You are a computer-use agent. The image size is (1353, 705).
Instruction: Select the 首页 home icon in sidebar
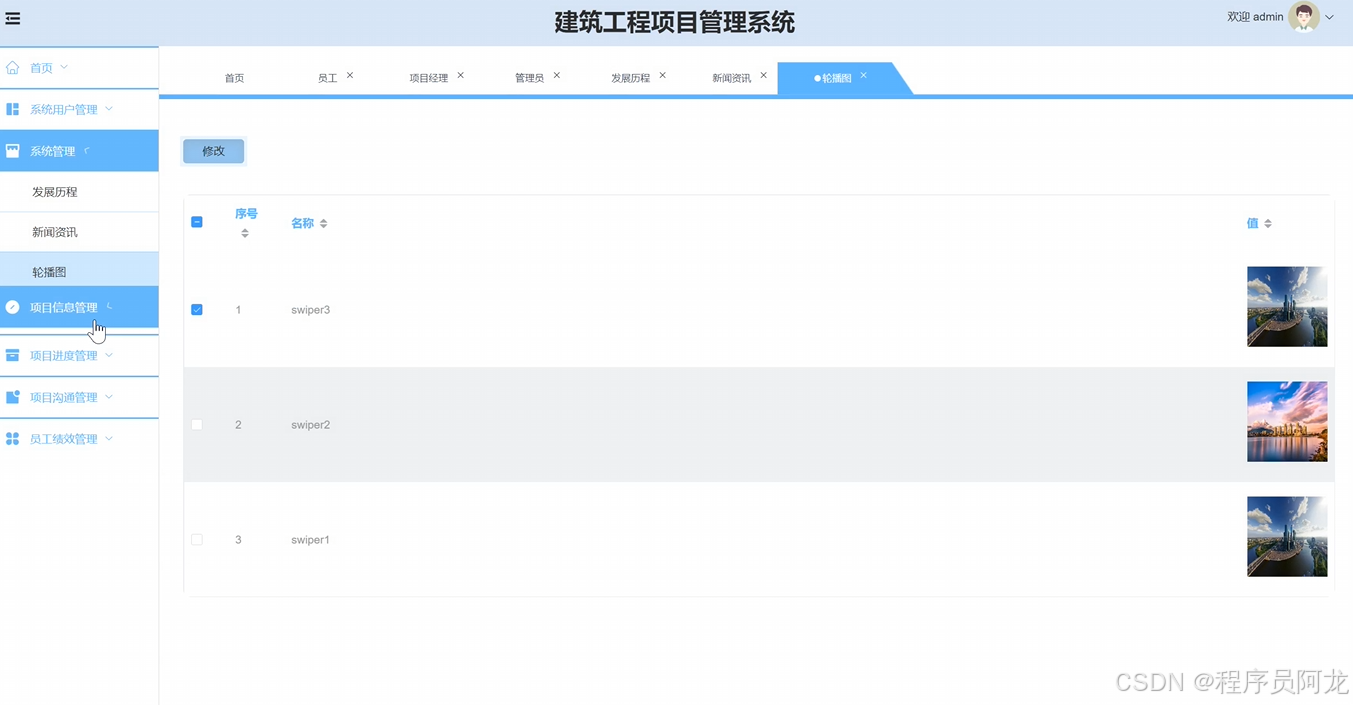tap(14, 67)
